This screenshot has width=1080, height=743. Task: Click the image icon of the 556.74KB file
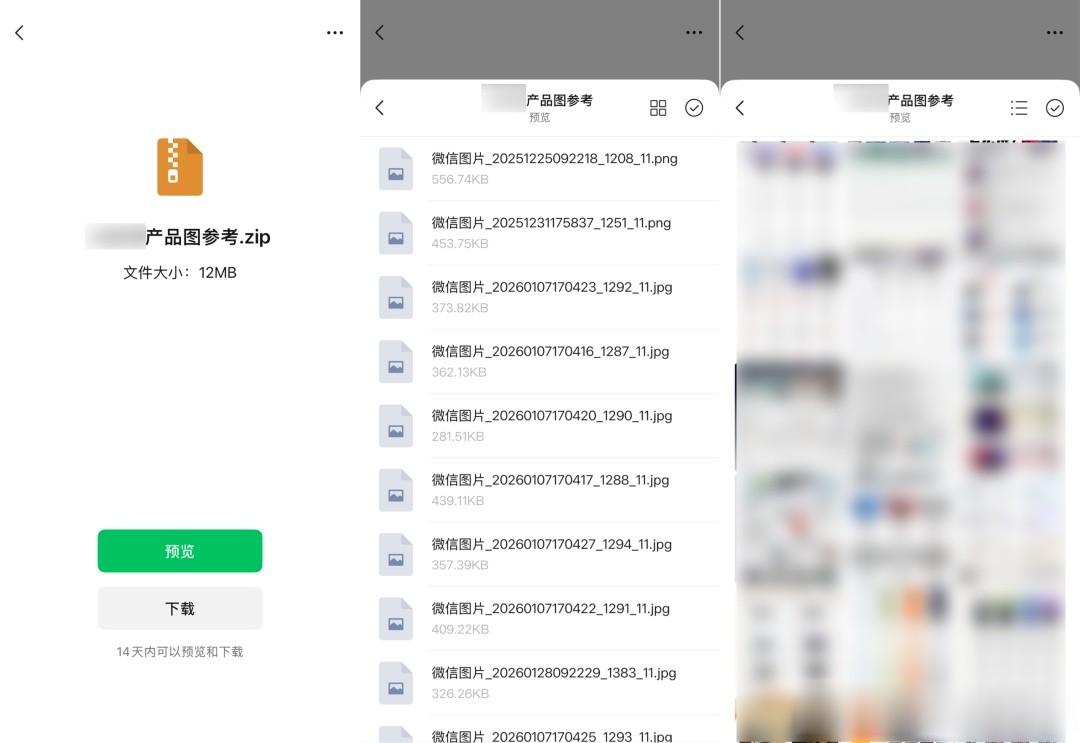point(395,169)
